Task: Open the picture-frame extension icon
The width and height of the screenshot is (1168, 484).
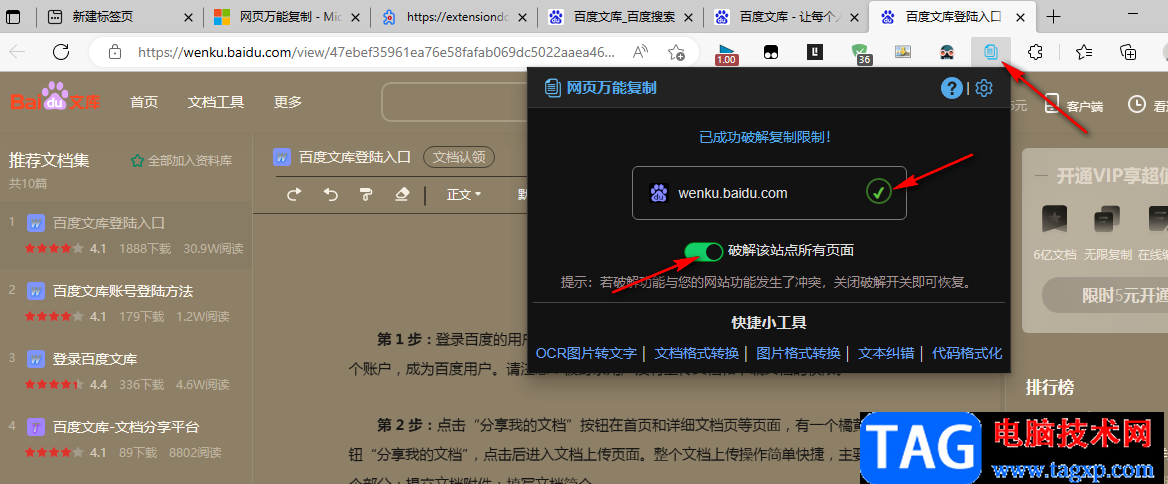Action: 904,51
